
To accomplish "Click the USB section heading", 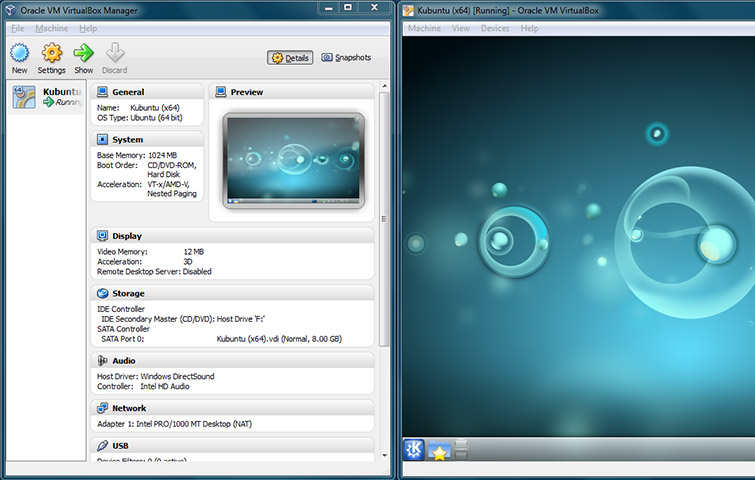I will click(120, 446).
